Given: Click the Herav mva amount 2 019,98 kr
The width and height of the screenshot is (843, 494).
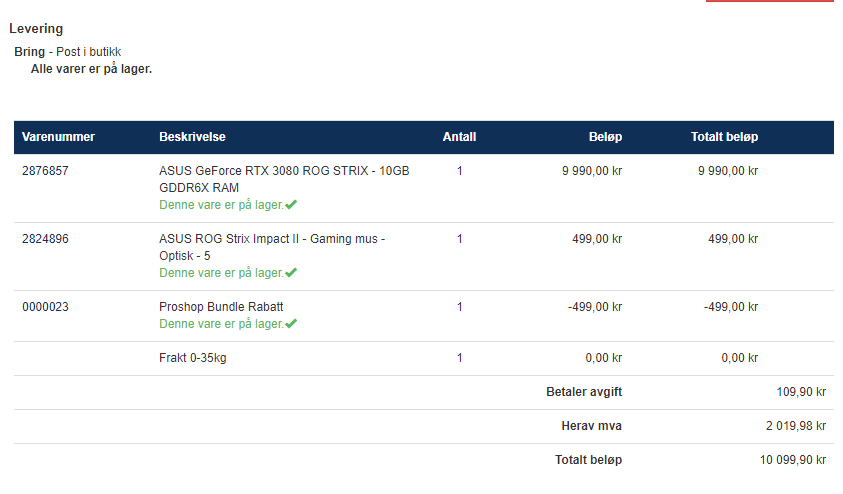Looking at the screenshot, I should tap(796, 426).
